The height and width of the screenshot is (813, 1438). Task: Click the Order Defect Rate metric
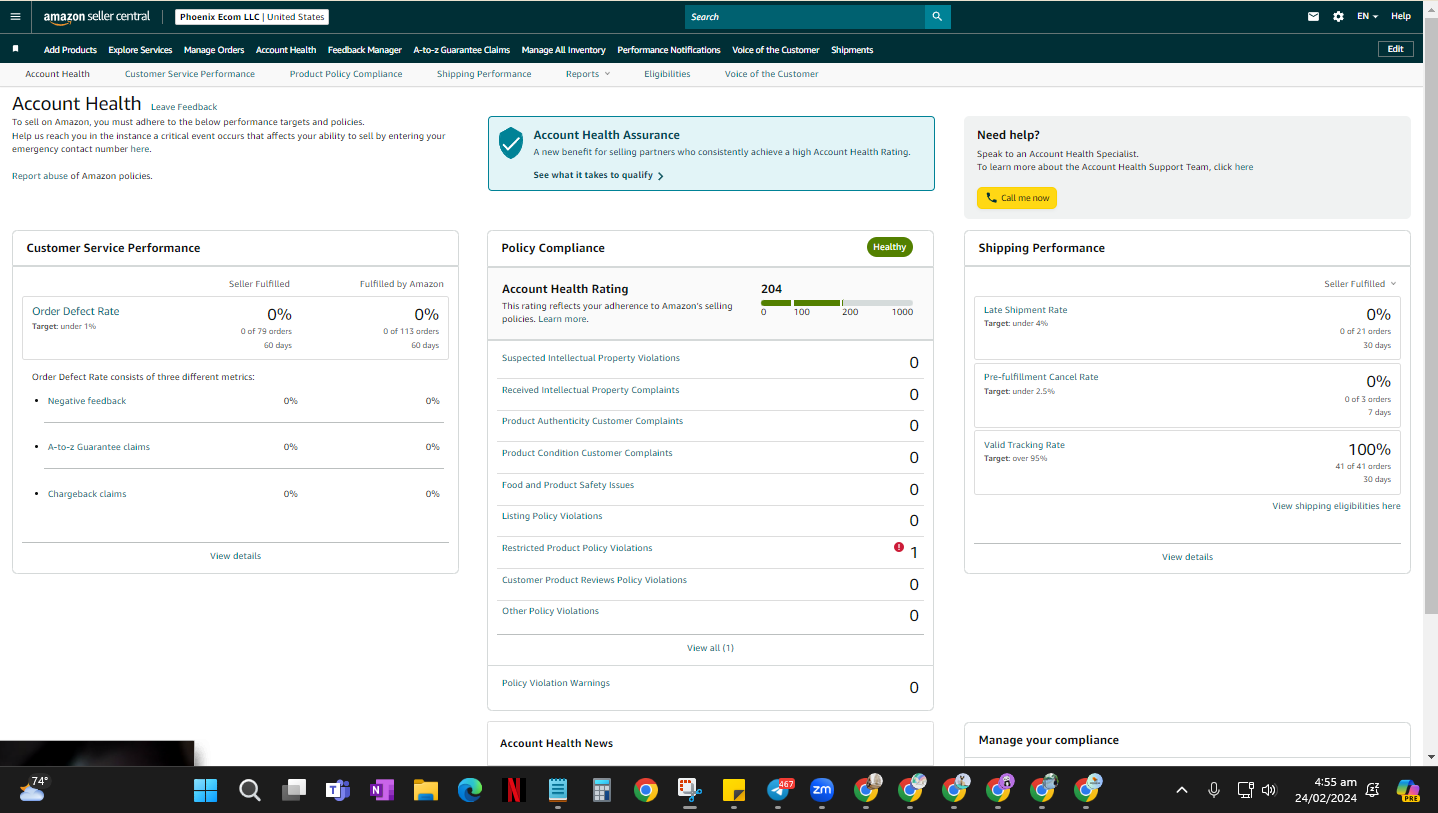pos(75,311)
